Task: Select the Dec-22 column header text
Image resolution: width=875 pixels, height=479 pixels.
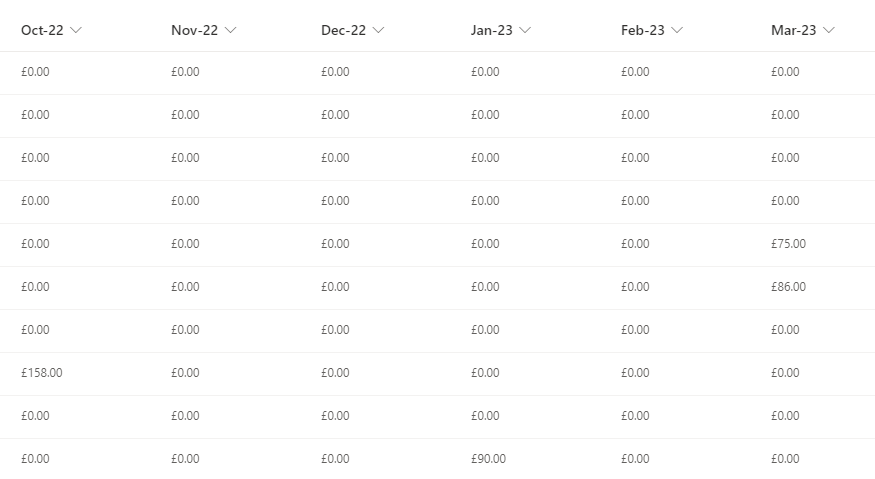Action: 343,30
